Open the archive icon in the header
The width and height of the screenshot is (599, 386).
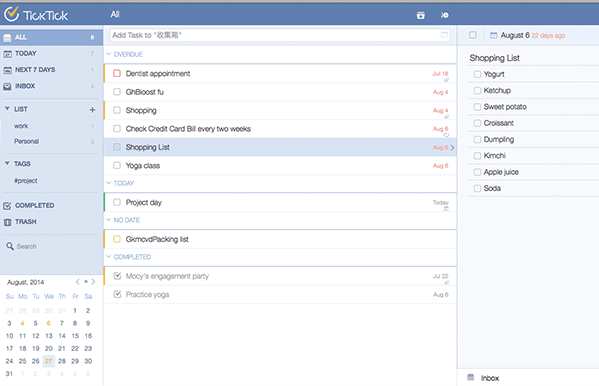[421, 15]
